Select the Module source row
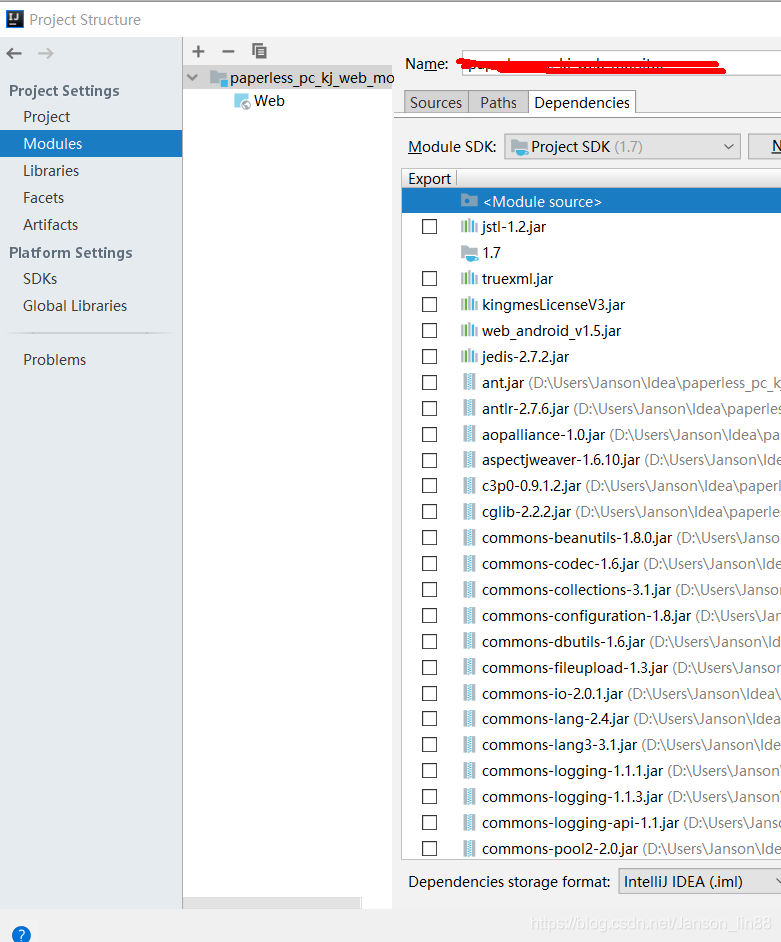This screenshot has width=781, height=942. [x=591, y=201]
